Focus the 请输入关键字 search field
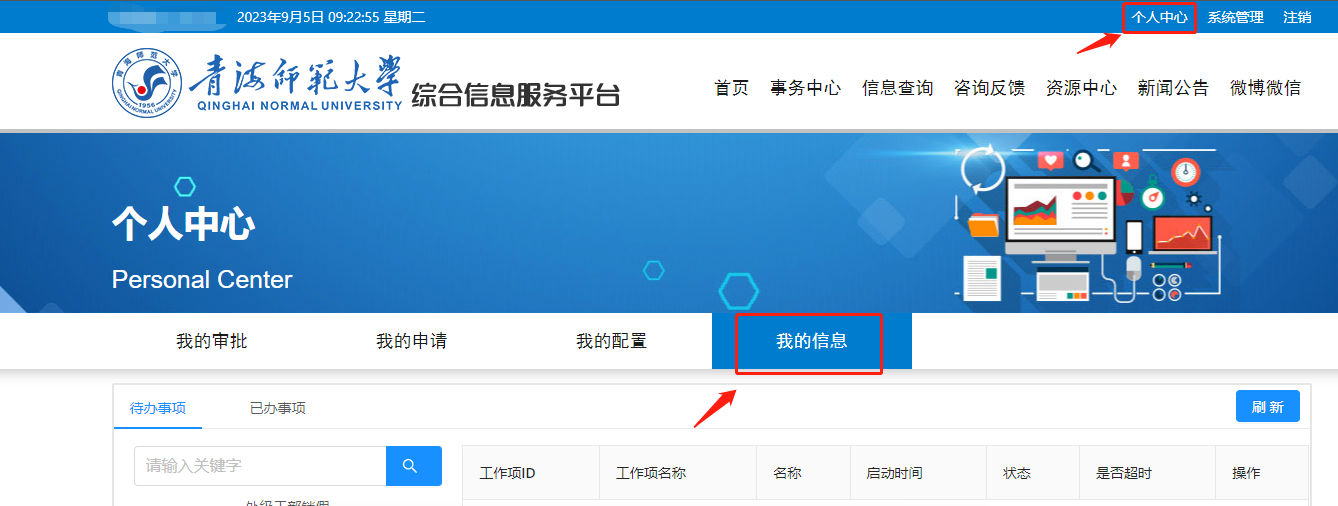 tap(260, 466)
